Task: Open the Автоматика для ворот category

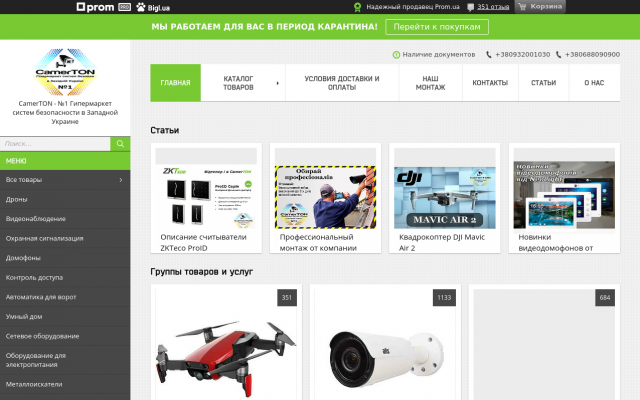Action: tap(65, 297)
